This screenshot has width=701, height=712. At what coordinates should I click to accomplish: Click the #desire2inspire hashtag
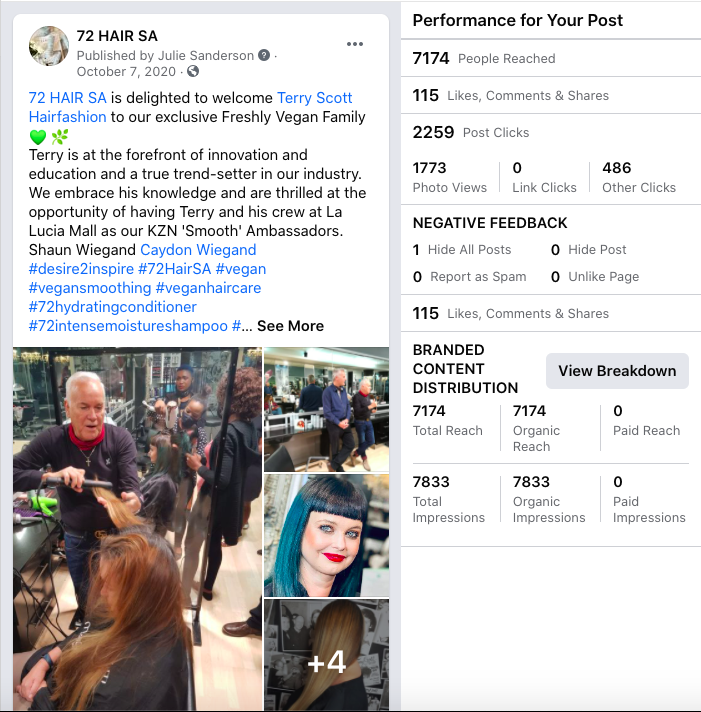pyautogui.click(x=81, y=269)
